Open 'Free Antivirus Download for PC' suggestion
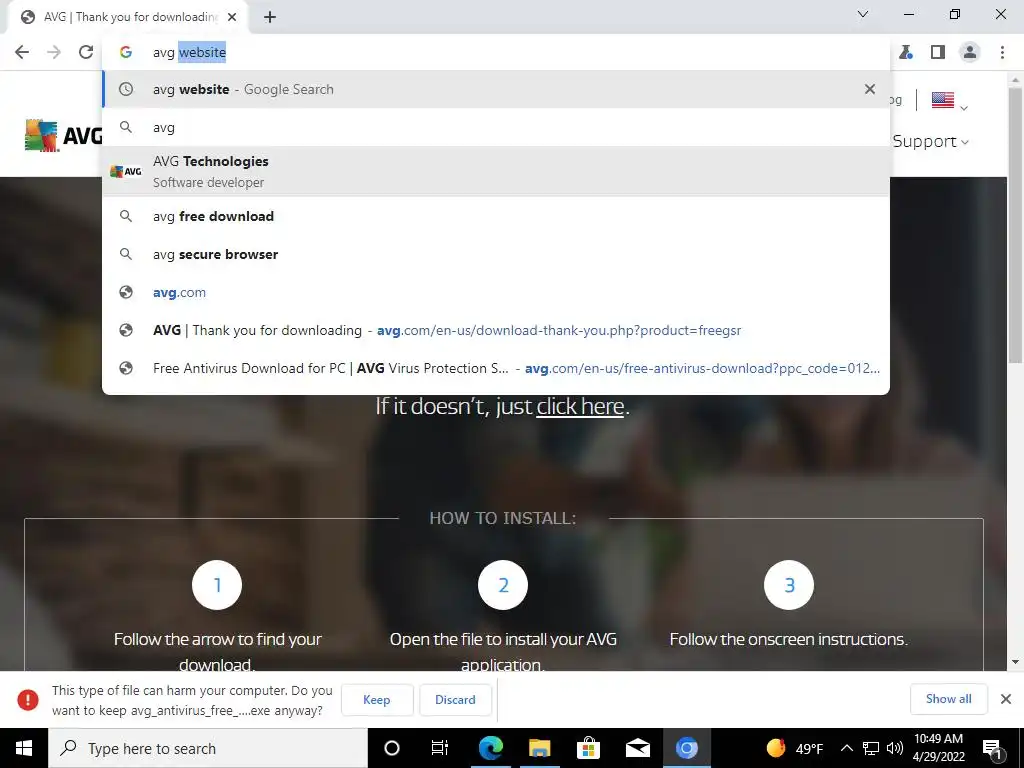Viewport: 1024px width, 768px height. [x=496, y=368]
